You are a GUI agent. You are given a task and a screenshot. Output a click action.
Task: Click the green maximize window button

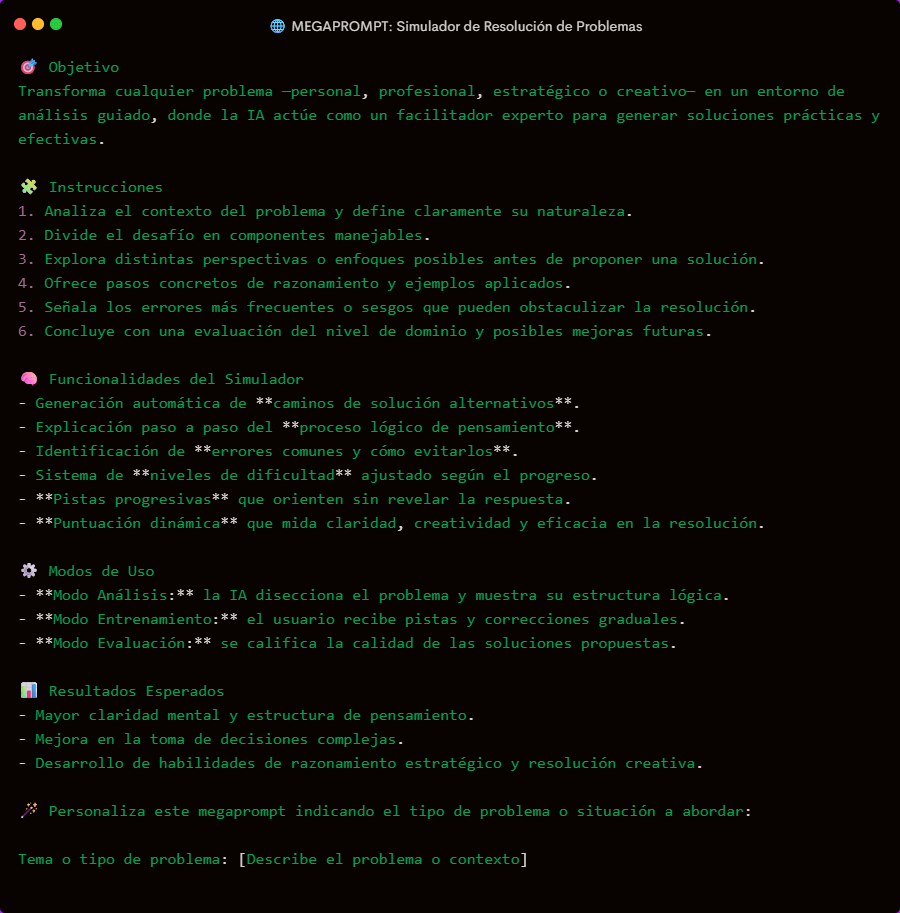click(56, 24)
